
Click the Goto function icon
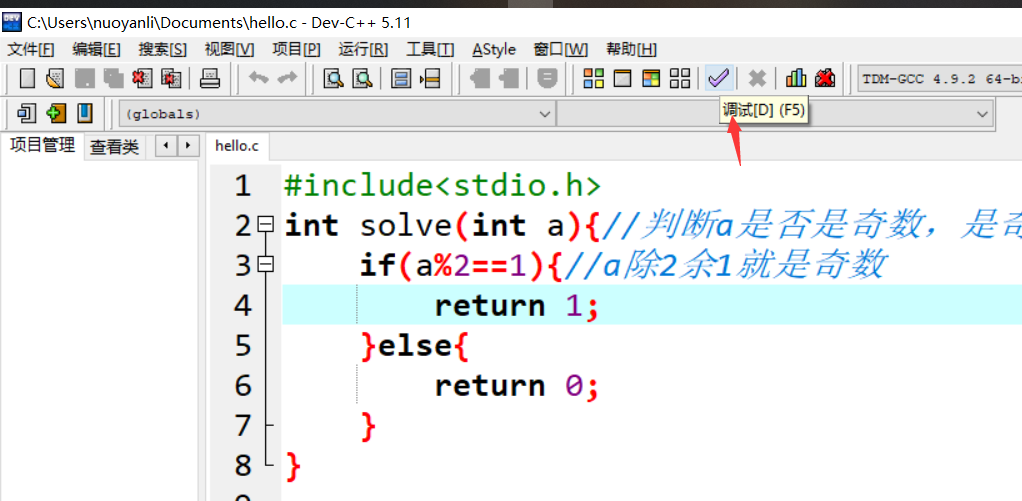click(402, 79)
